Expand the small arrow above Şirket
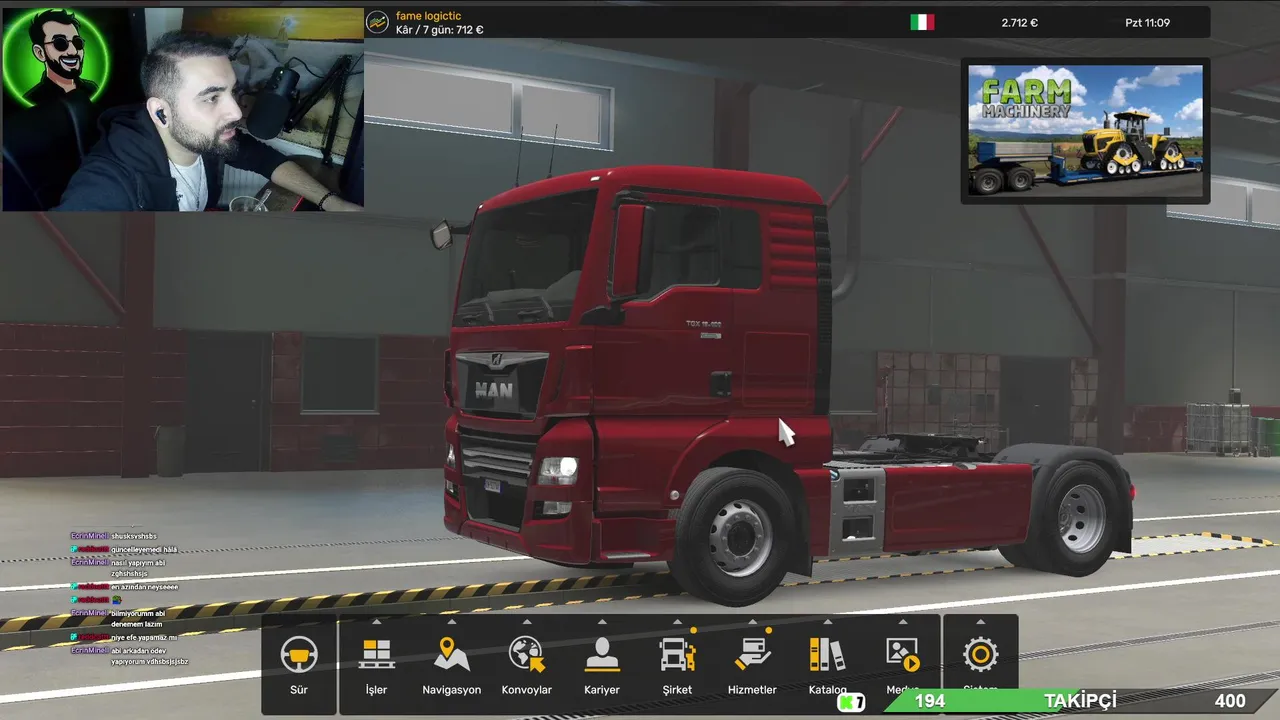This screenshot has width=1280, height=720. click(x=677, y=622)
